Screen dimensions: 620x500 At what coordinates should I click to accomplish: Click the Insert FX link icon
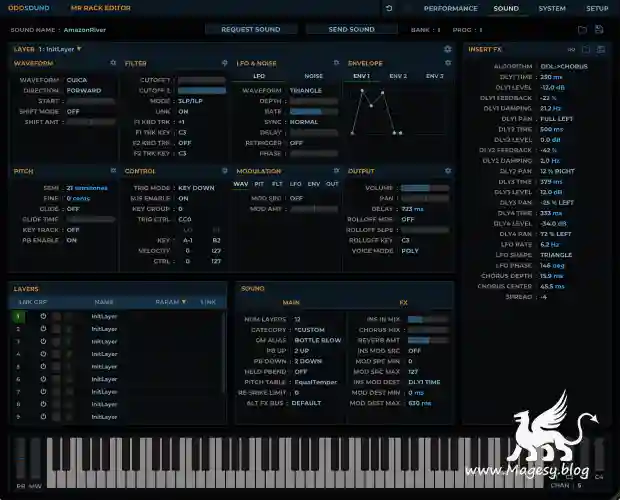click(571, 49)
